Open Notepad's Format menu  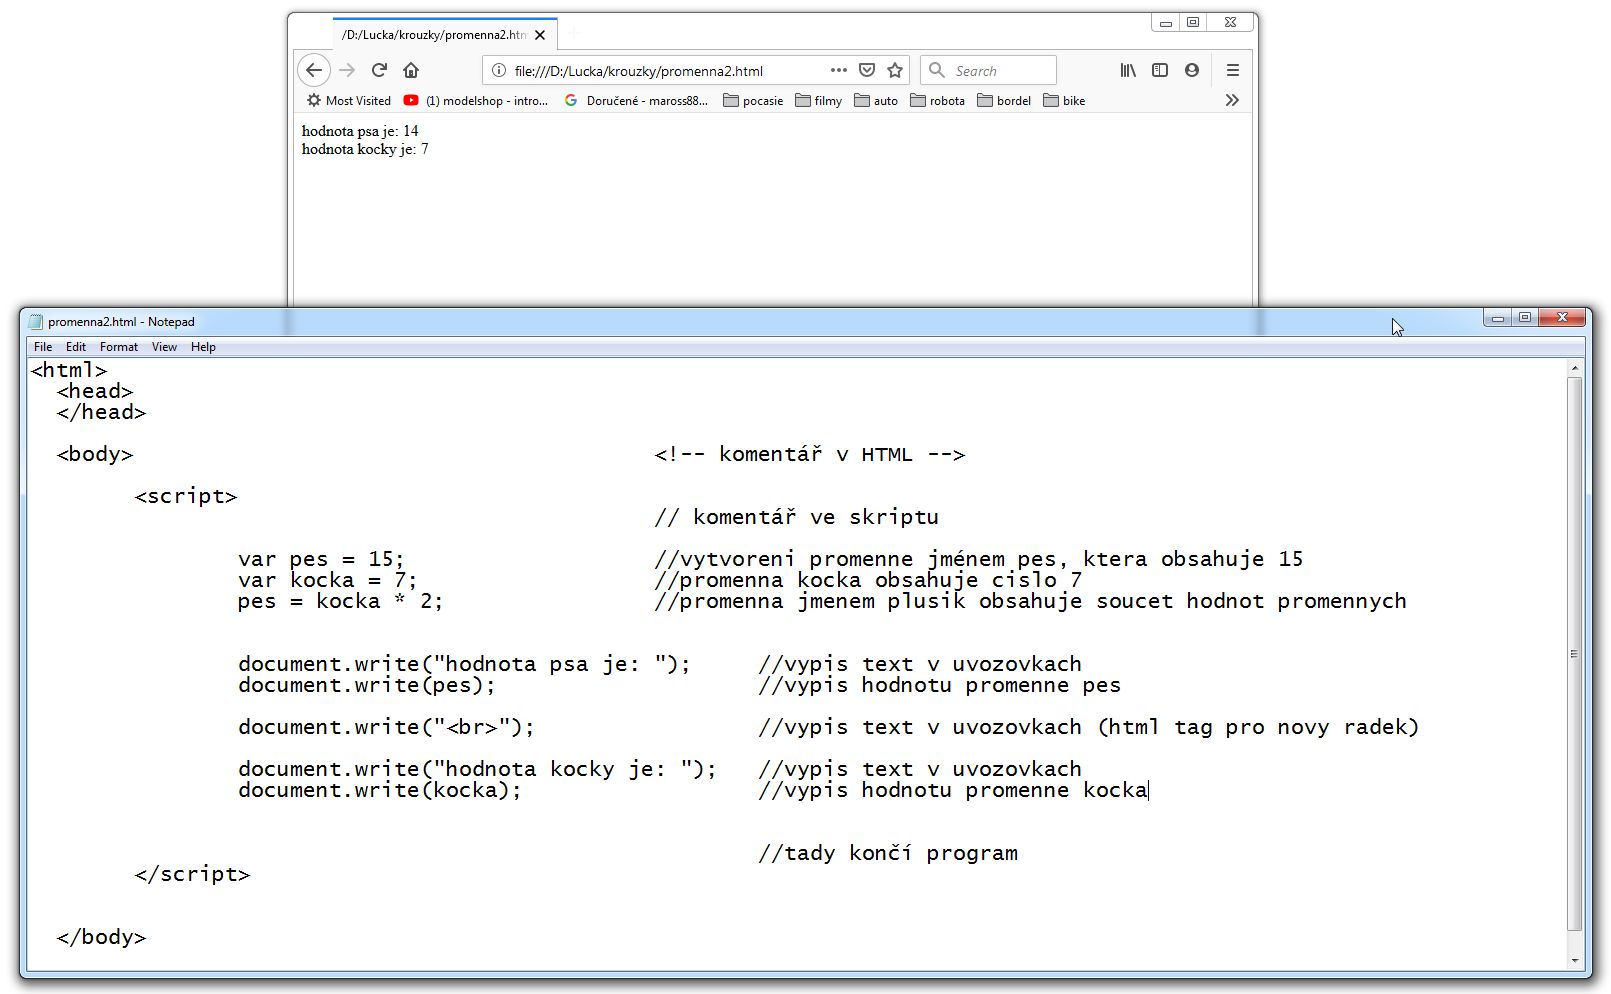pyautogui.click(x=118, y=347)
